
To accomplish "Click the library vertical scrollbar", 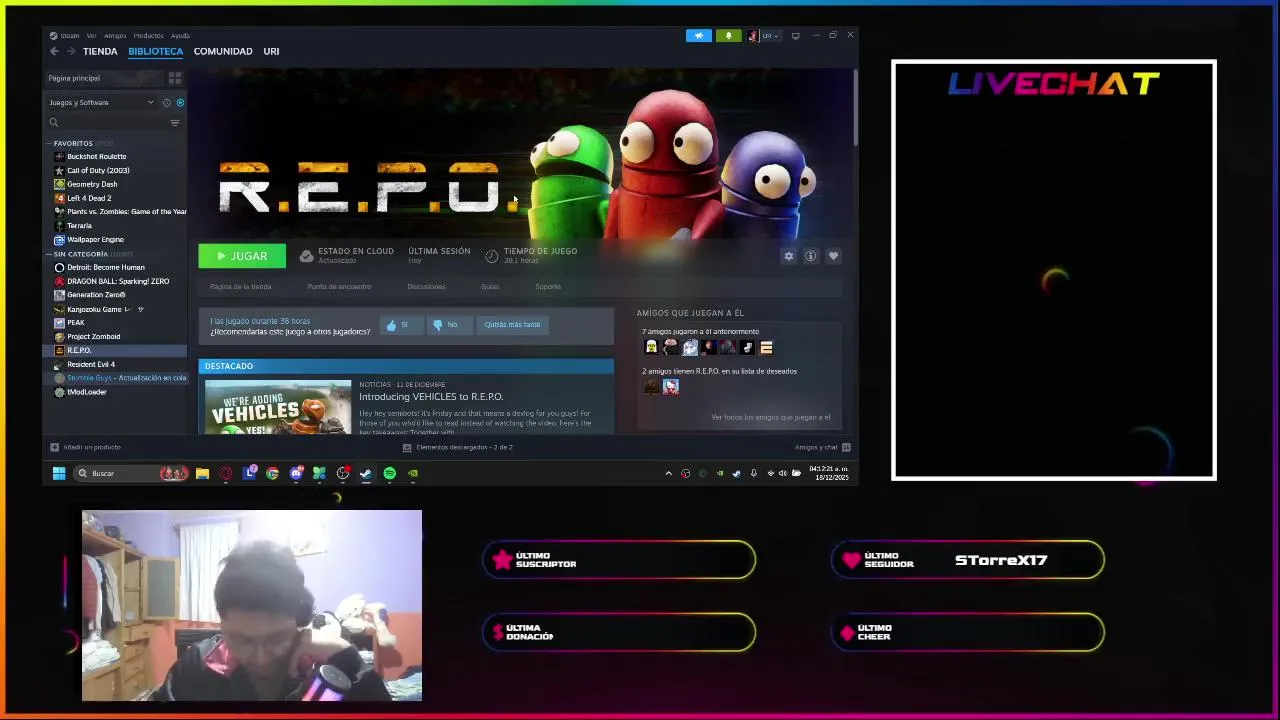I will click(855, 110).
